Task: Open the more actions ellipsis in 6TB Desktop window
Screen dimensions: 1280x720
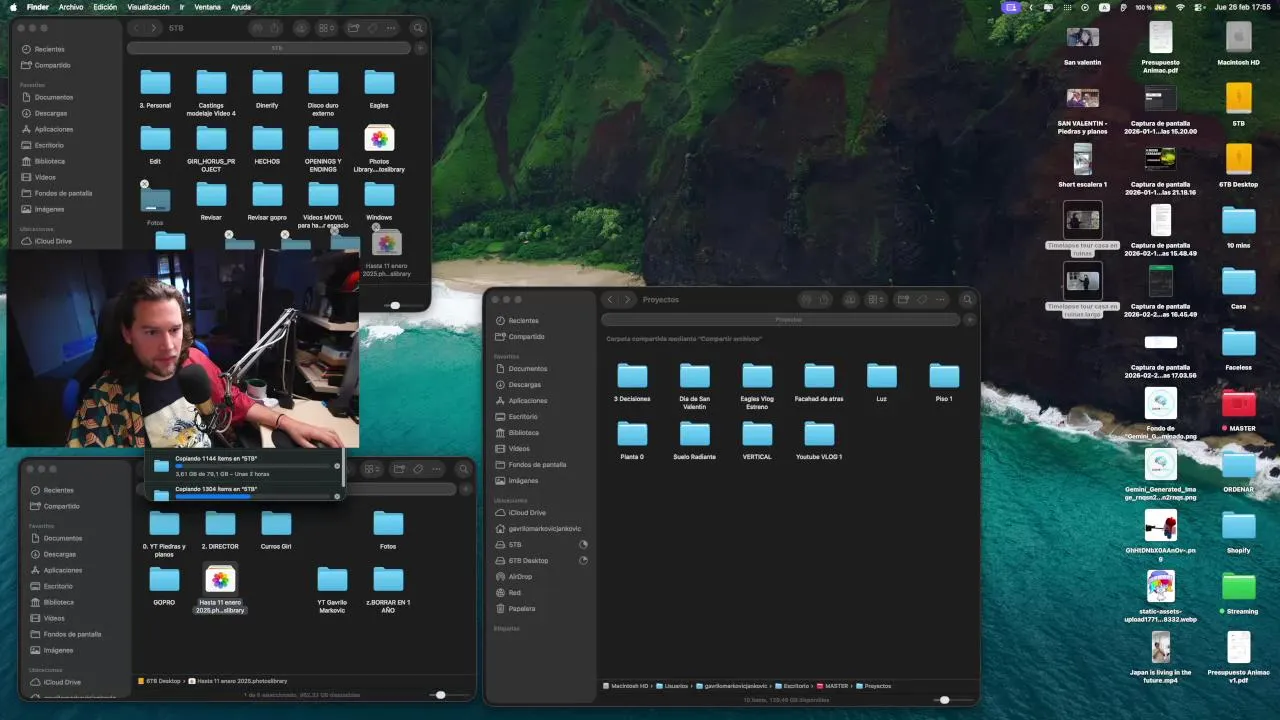Action: [436, 469]
